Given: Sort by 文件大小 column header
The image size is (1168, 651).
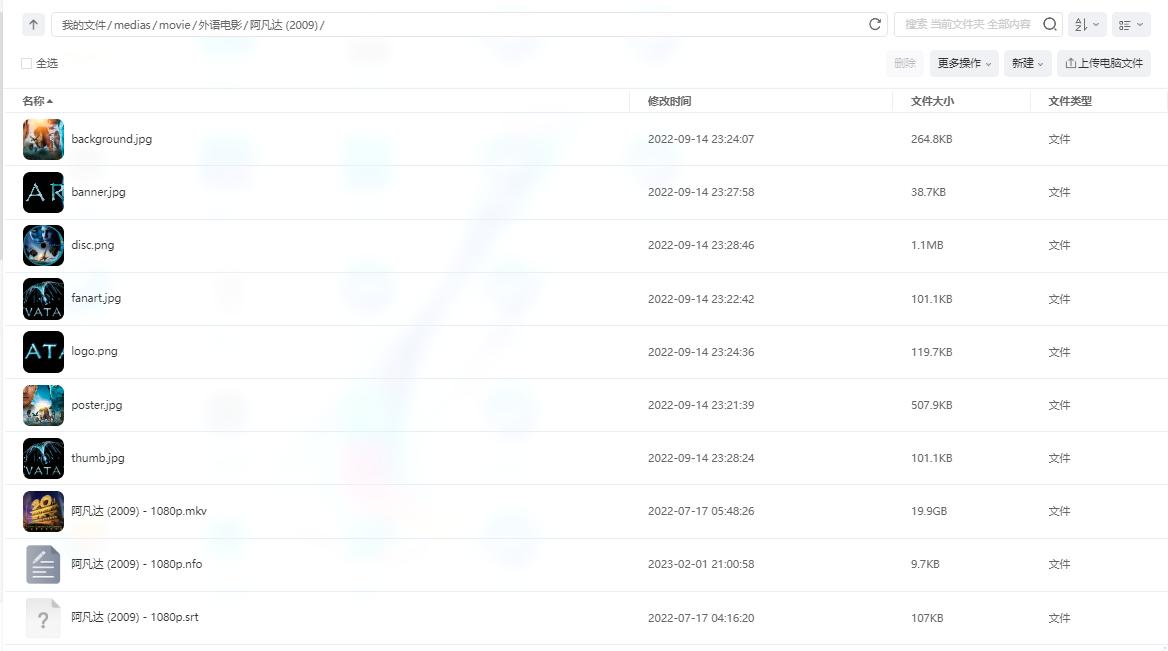Looking at the screenshot, I should tap(932, 101).
